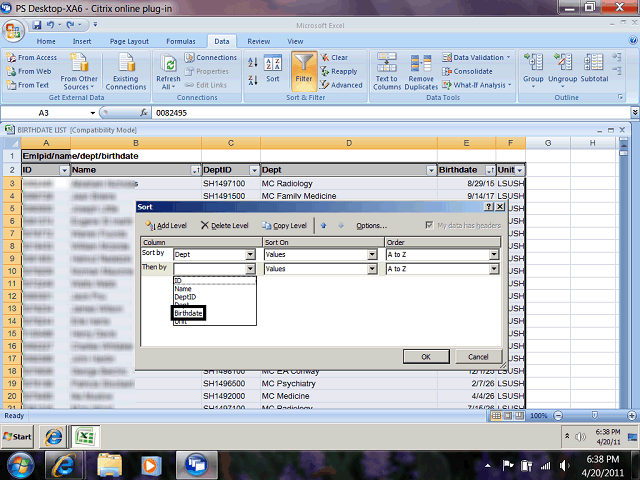Open the DeptID column filter dropdown
The width and height of the screenshot is (640, 480).
coord(254,170)
